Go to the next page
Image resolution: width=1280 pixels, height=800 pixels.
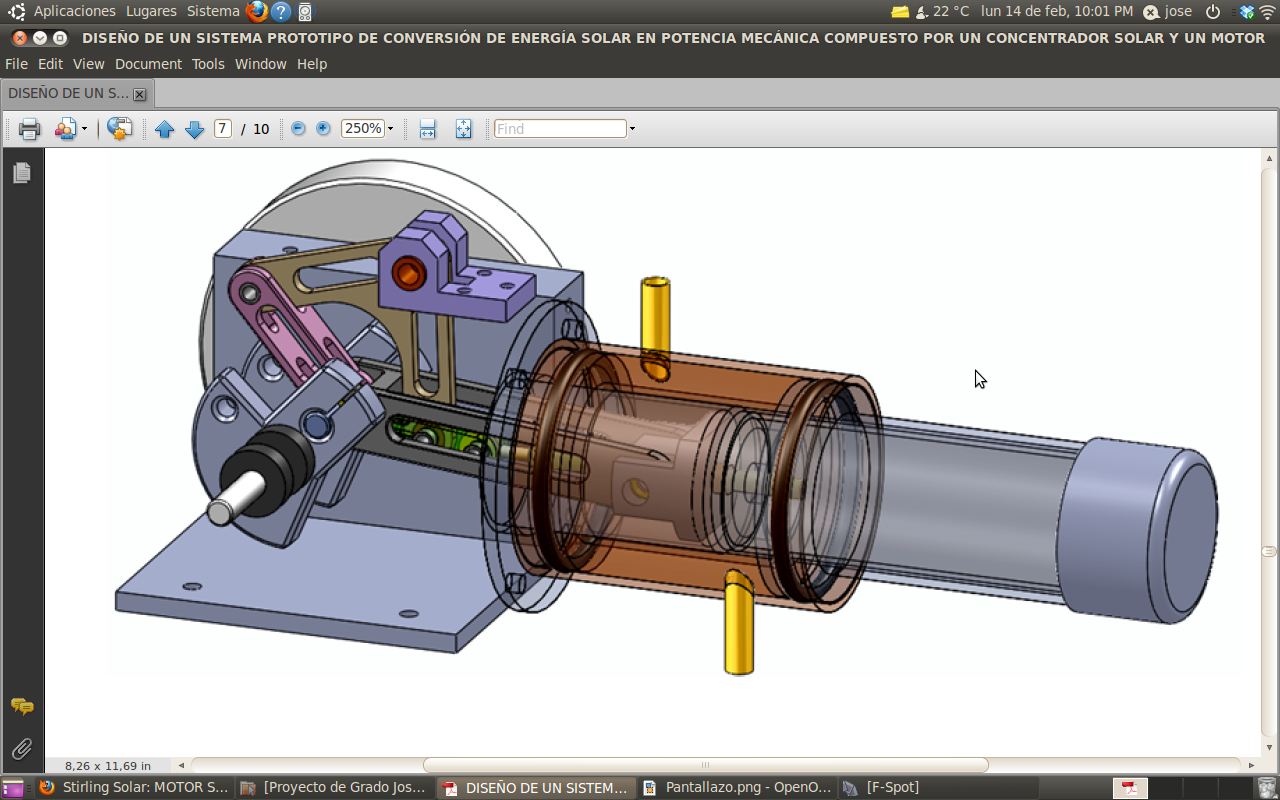tap(194, 128)
